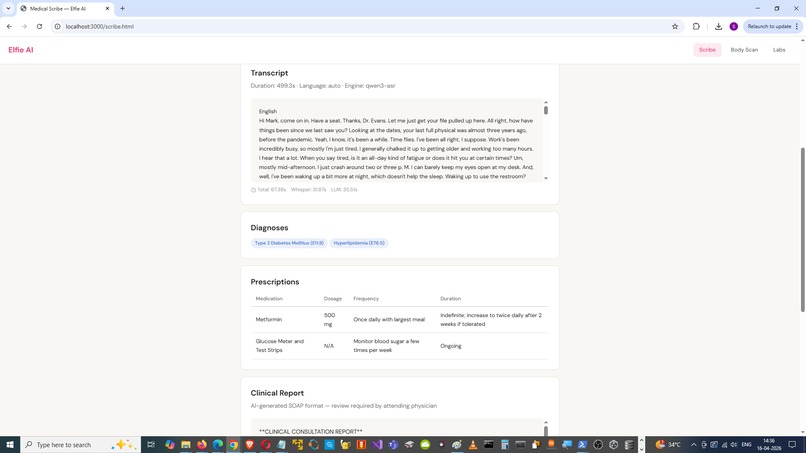This screenshot has width=806, height=453.
Task: Click the Duration 499.3s metadata line
Action: pyautogui.click(x=323, y=86)
